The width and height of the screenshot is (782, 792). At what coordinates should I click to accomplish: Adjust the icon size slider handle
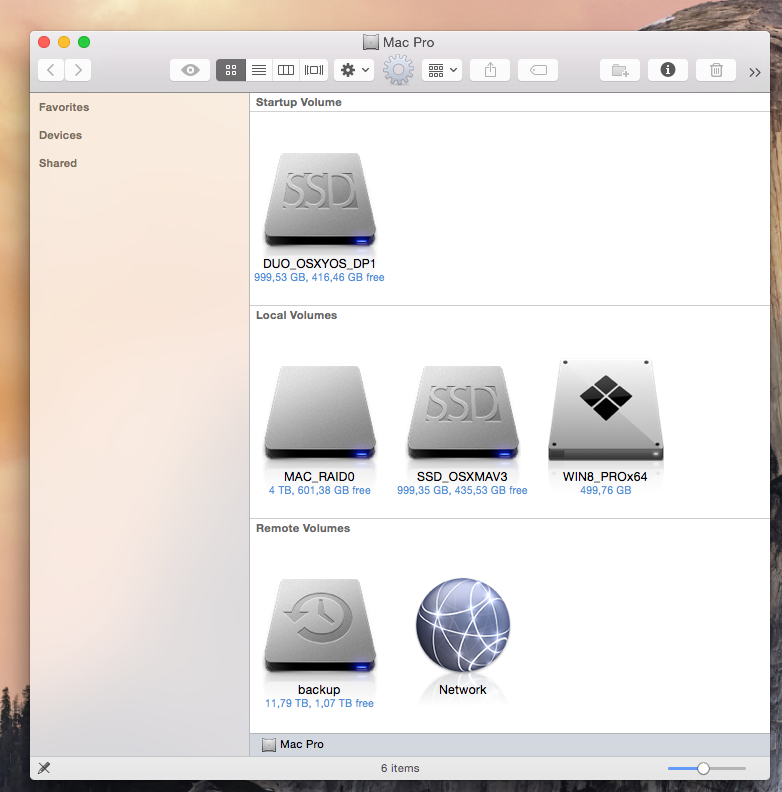click(703, 769)
